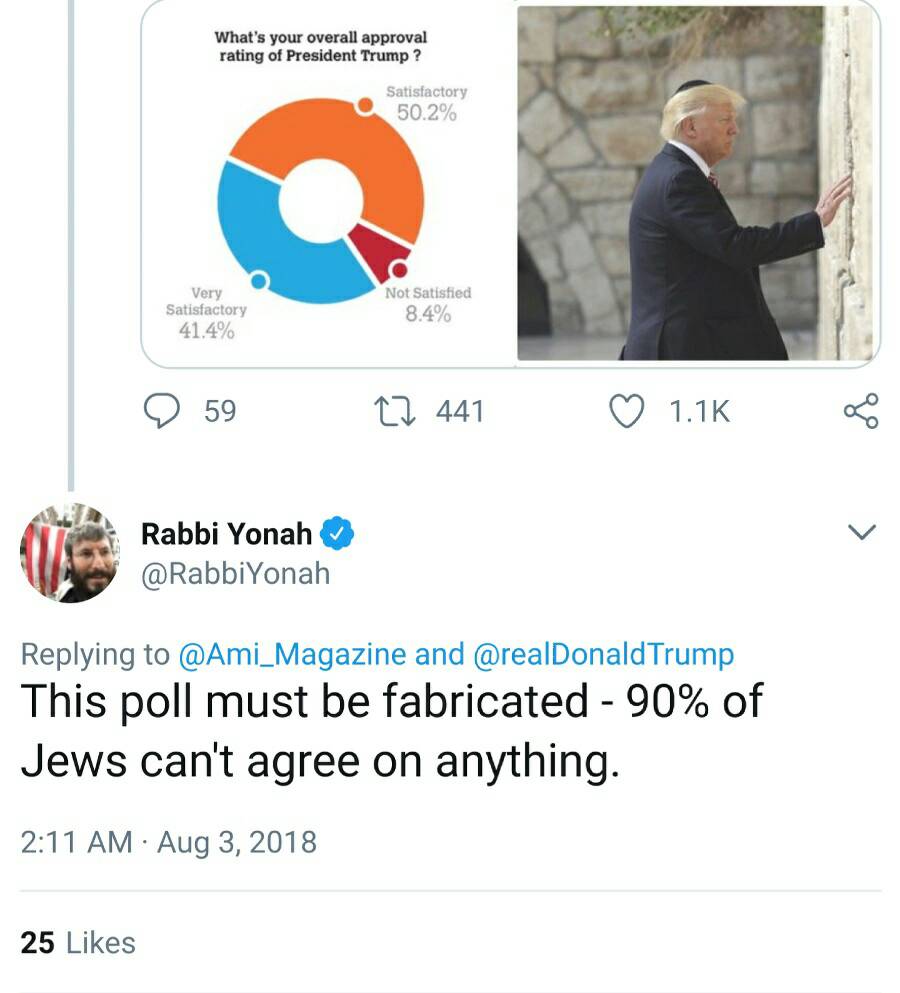Click the tweet text about the fabricated poll

[390, 730]
